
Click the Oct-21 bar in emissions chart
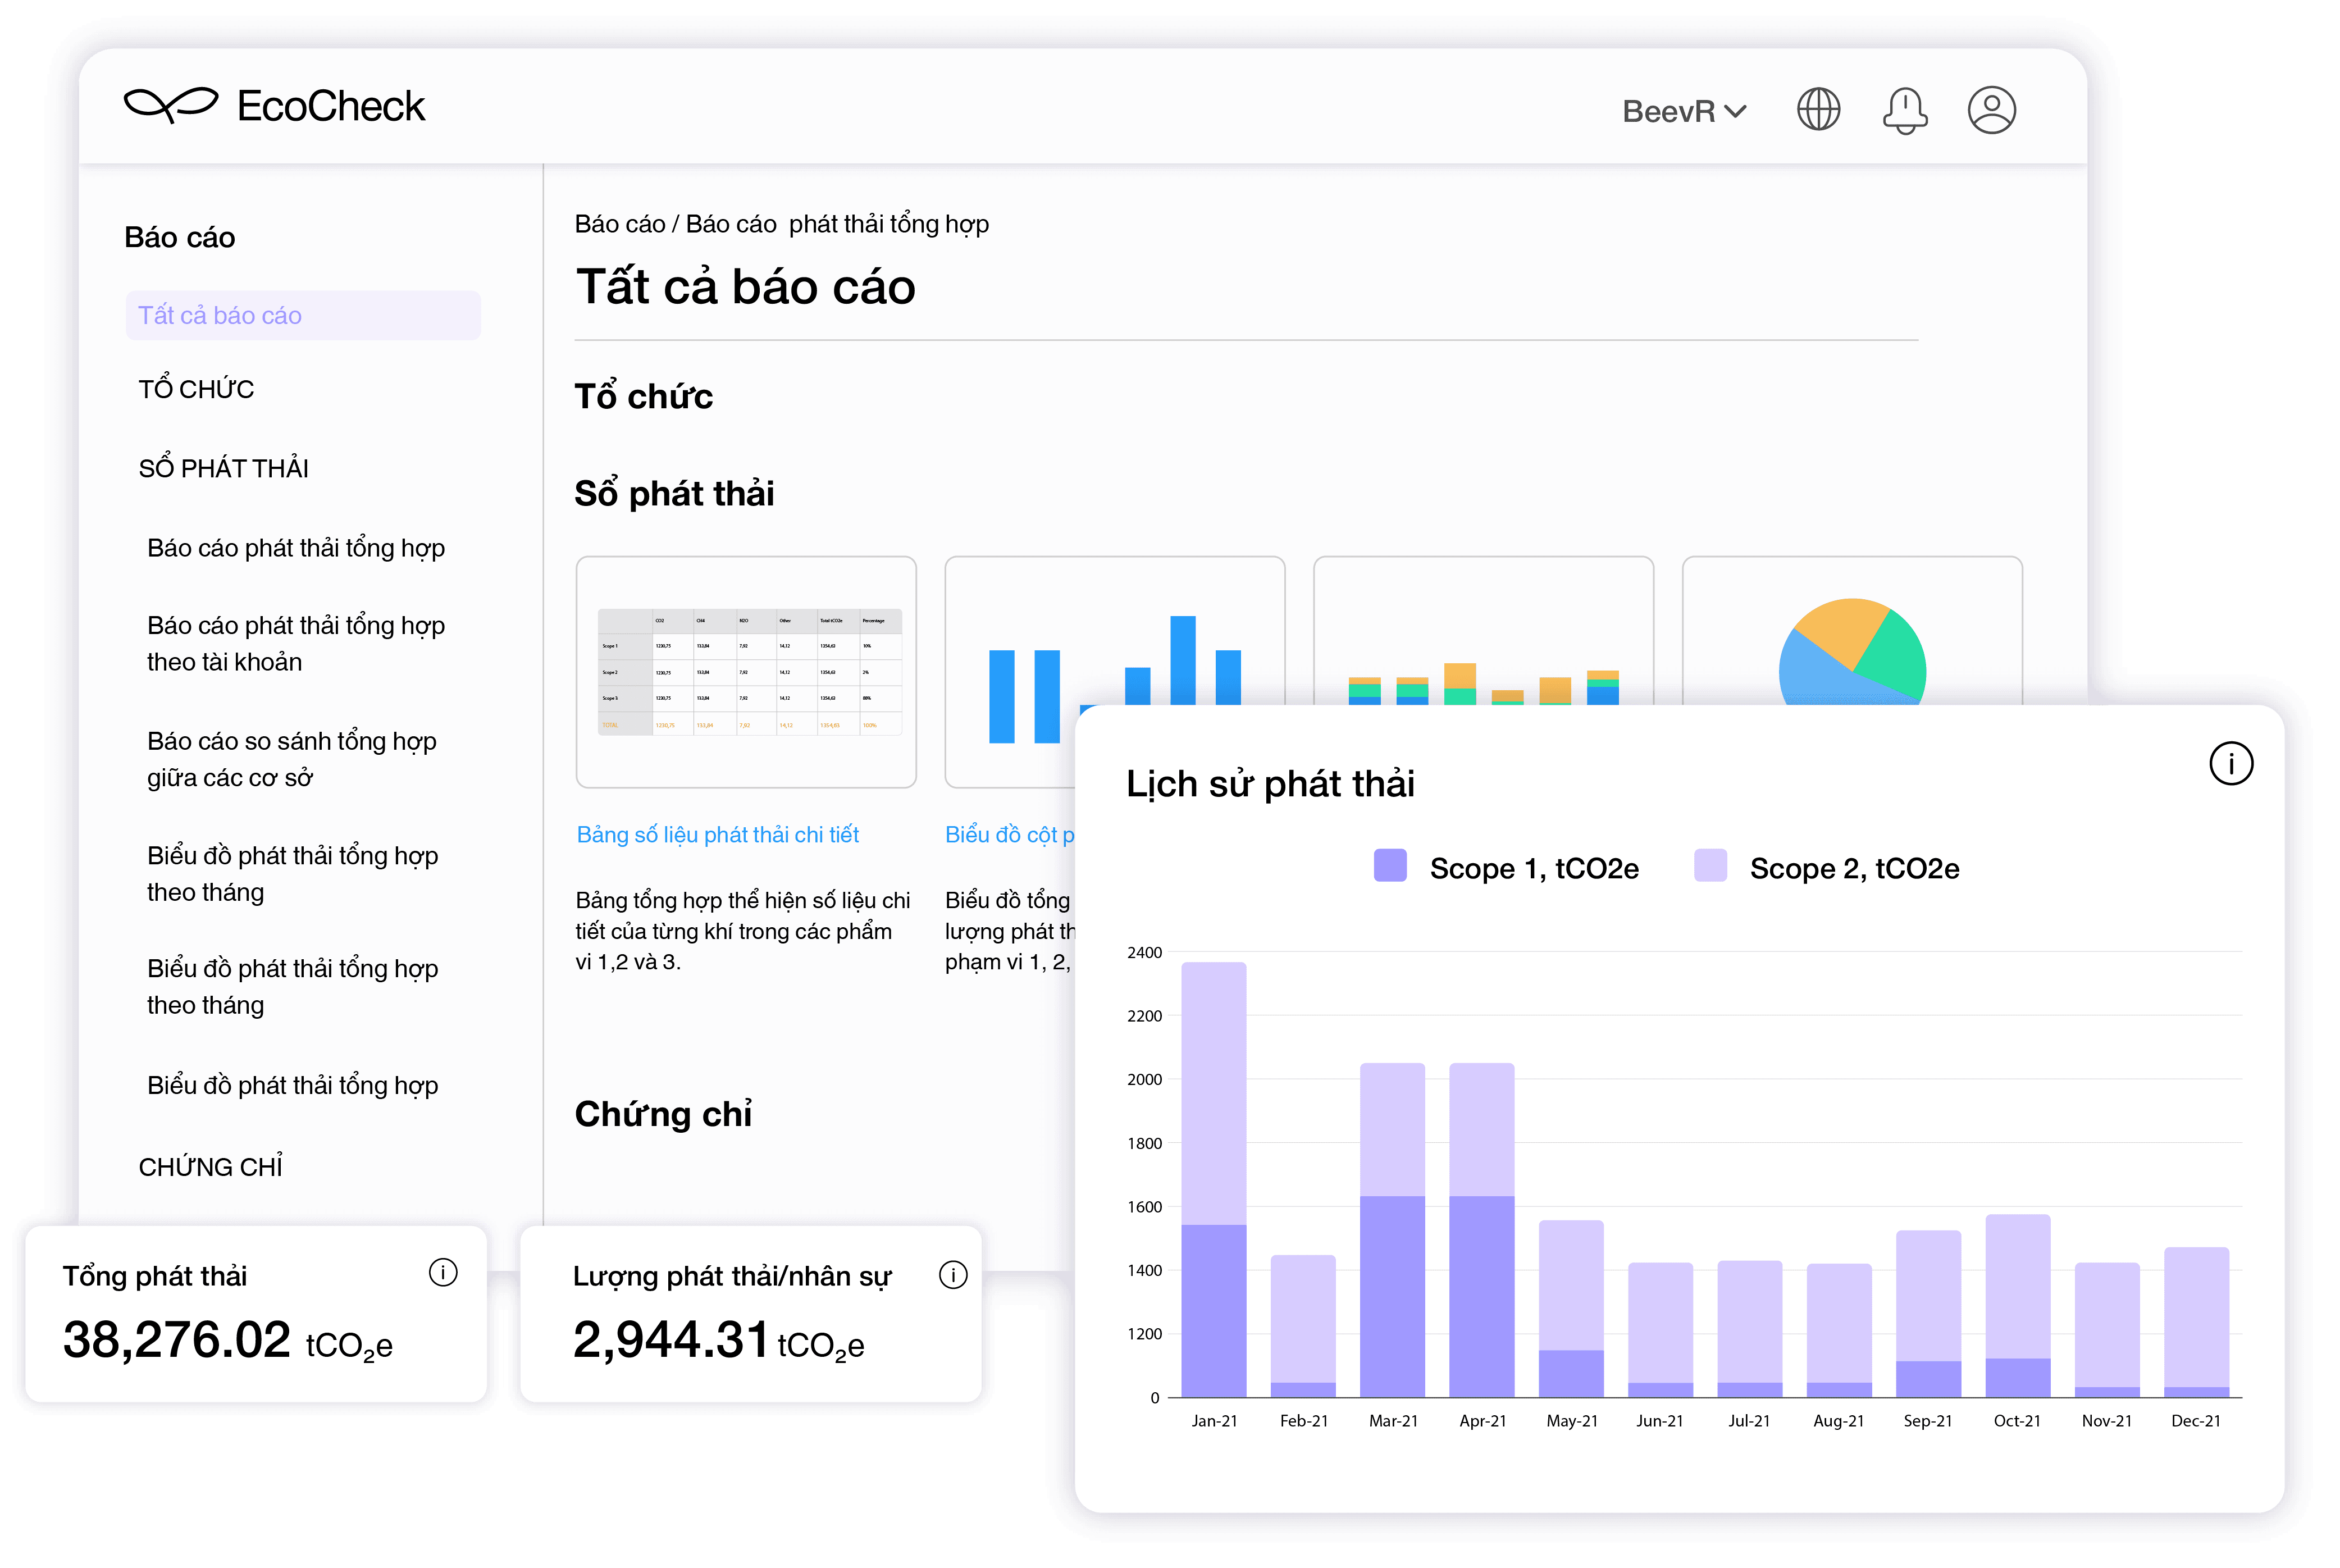coord(2017,1306)
